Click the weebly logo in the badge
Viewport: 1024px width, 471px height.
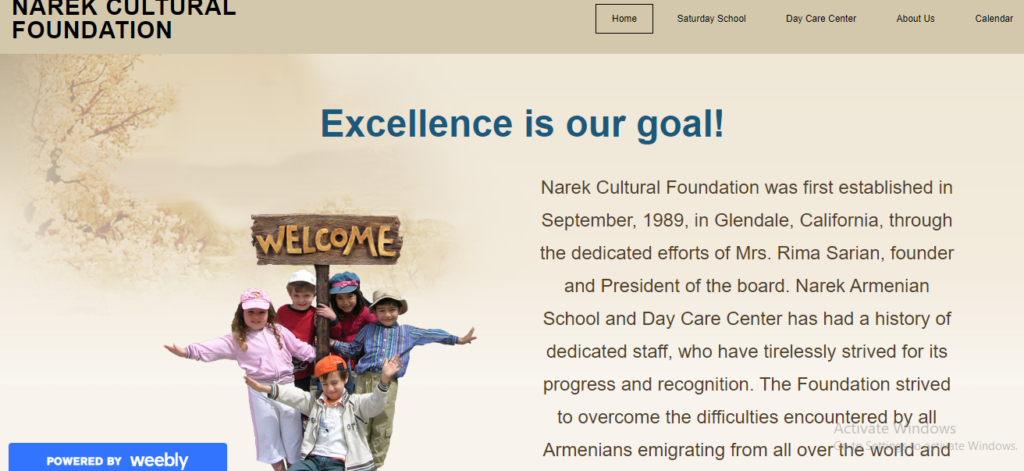(159, 460)
